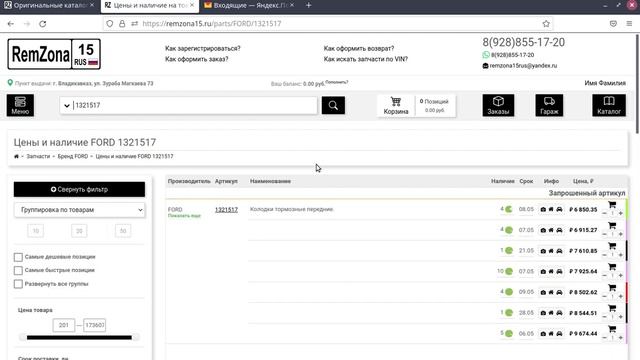
Task: Open the Гараж garage section
Action: pyautogui.click(x=549, y=105)
